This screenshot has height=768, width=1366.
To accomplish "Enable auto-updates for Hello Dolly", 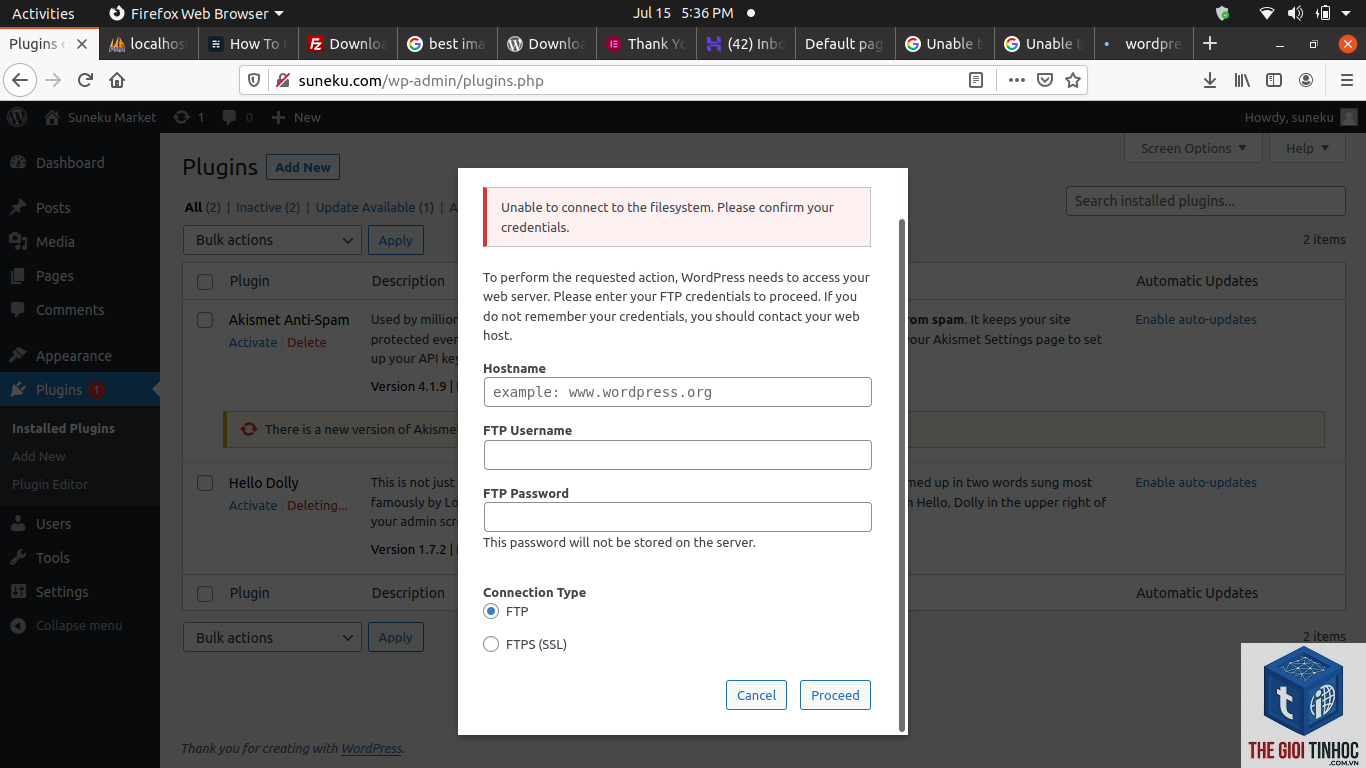I will (1196, 482).
